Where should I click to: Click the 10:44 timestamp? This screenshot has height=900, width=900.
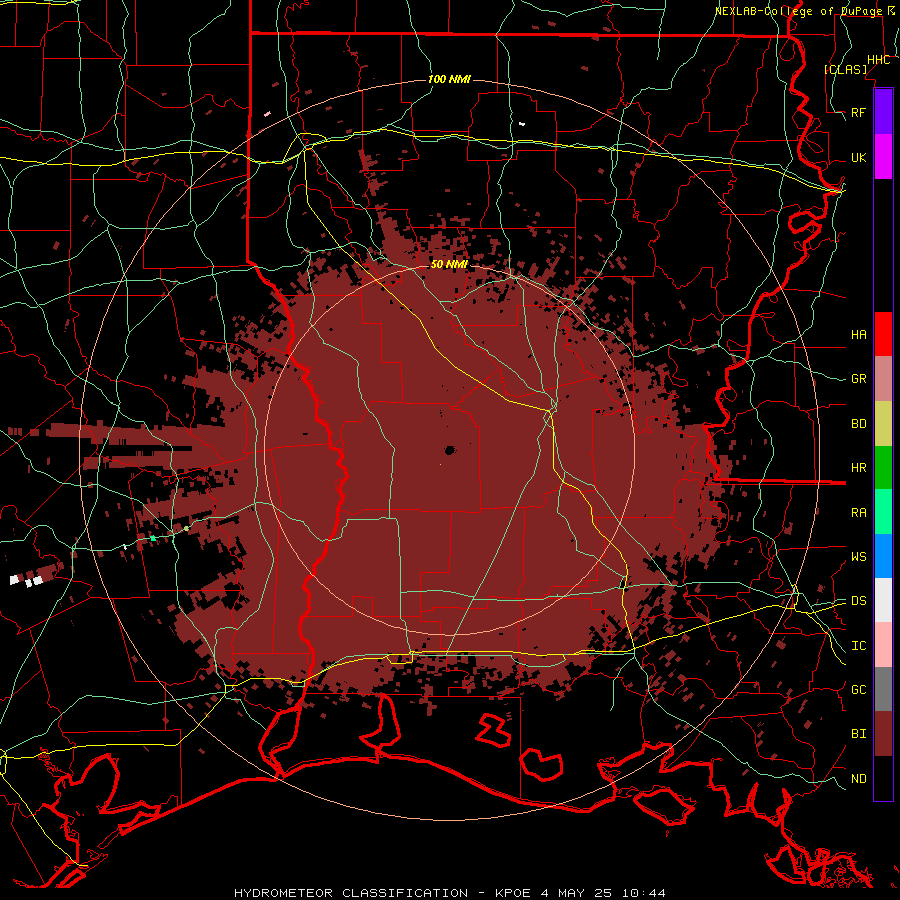644,893
